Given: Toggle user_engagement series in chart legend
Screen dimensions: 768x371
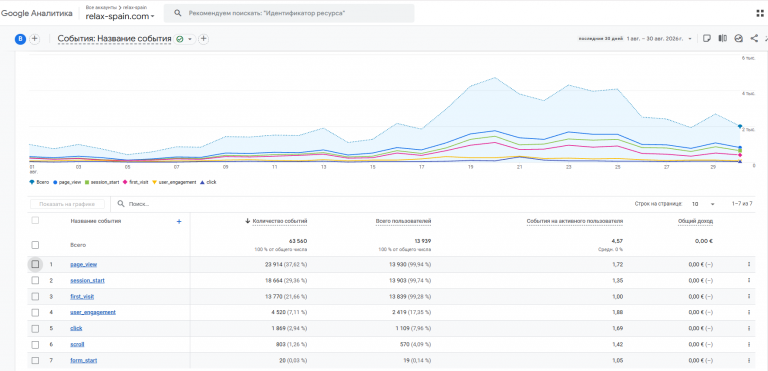Looking at the screenshot, I should (x=173, y=182).
